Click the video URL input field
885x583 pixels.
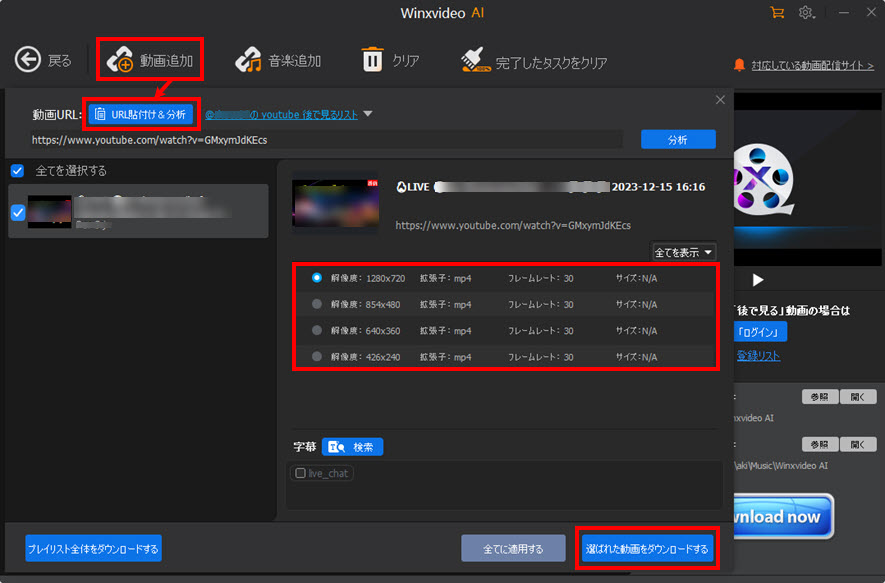[326, 140]
